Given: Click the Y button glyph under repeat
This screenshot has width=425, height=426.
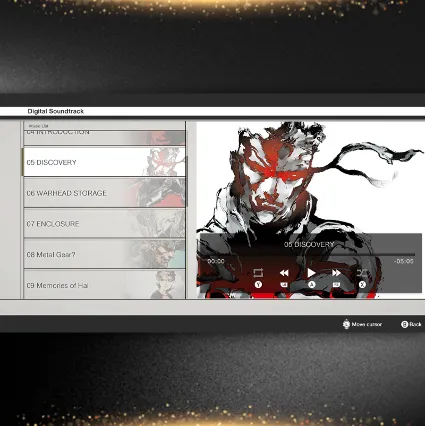Looking at the screenshot, I should 258,285.
